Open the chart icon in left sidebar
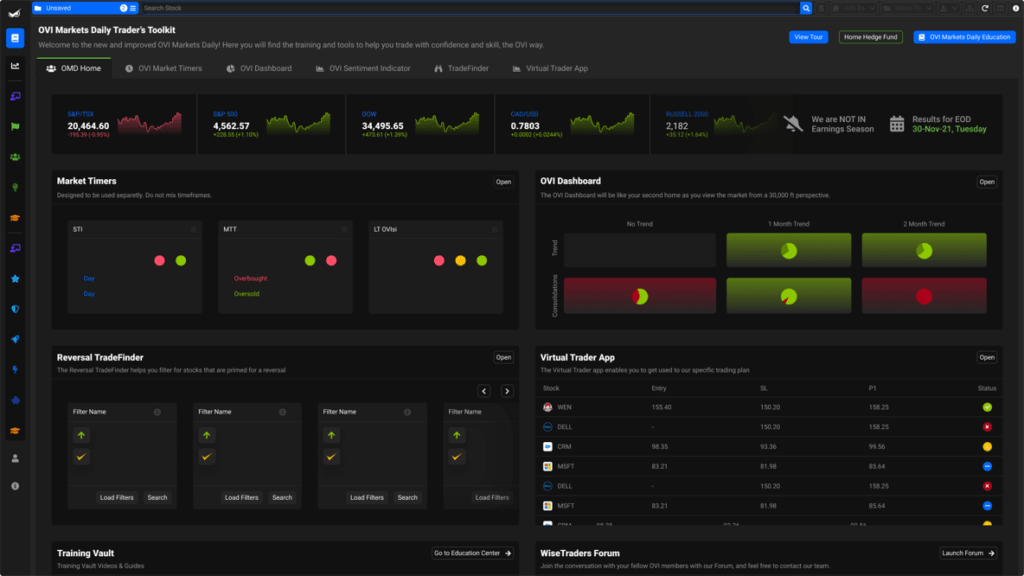1024x576 pixels. point(15,66)
